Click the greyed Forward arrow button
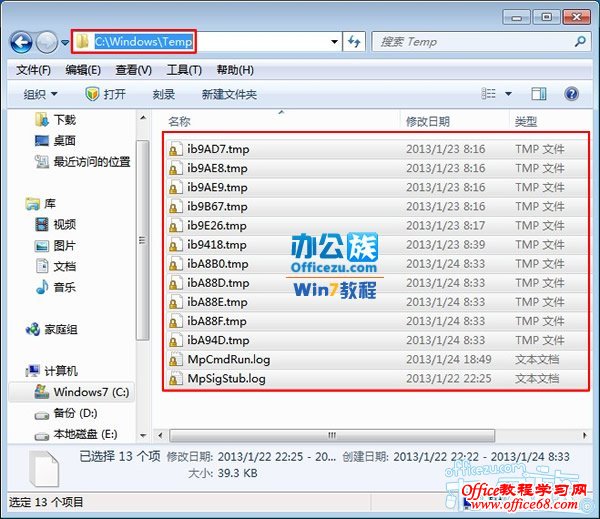600x519 pixels. click(47, 42)
